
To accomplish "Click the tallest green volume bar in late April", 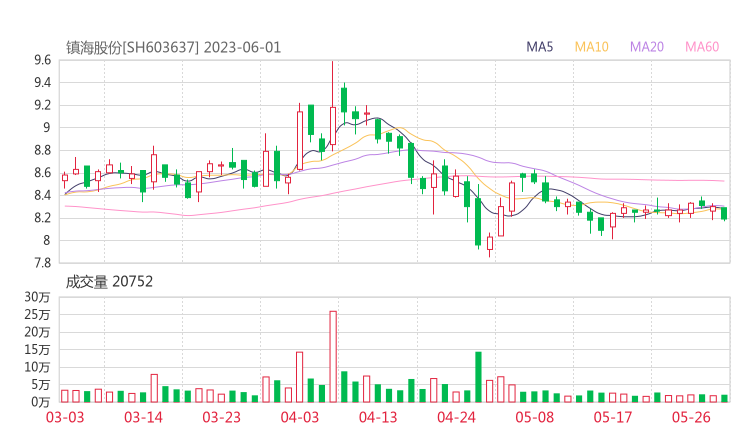I will pyautogui.click(x=478, y=377).
